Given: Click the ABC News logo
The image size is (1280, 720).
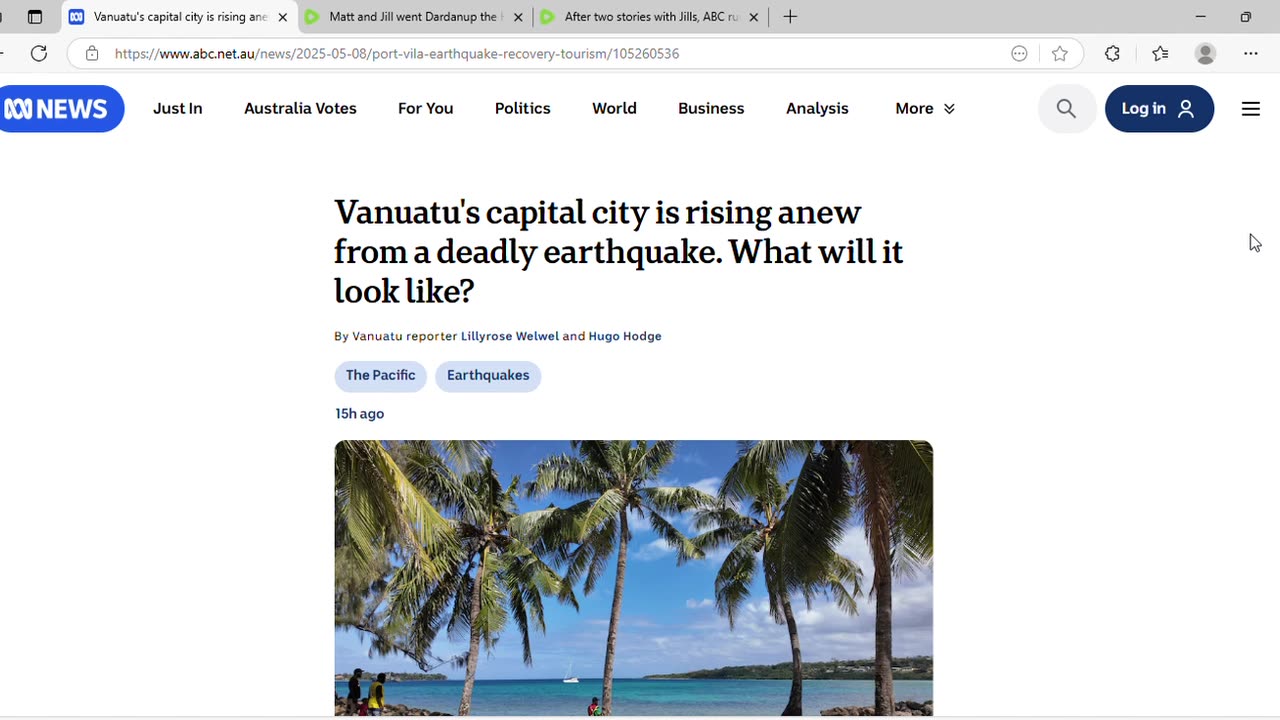Looking at the screenshot, I should (60, 109).
